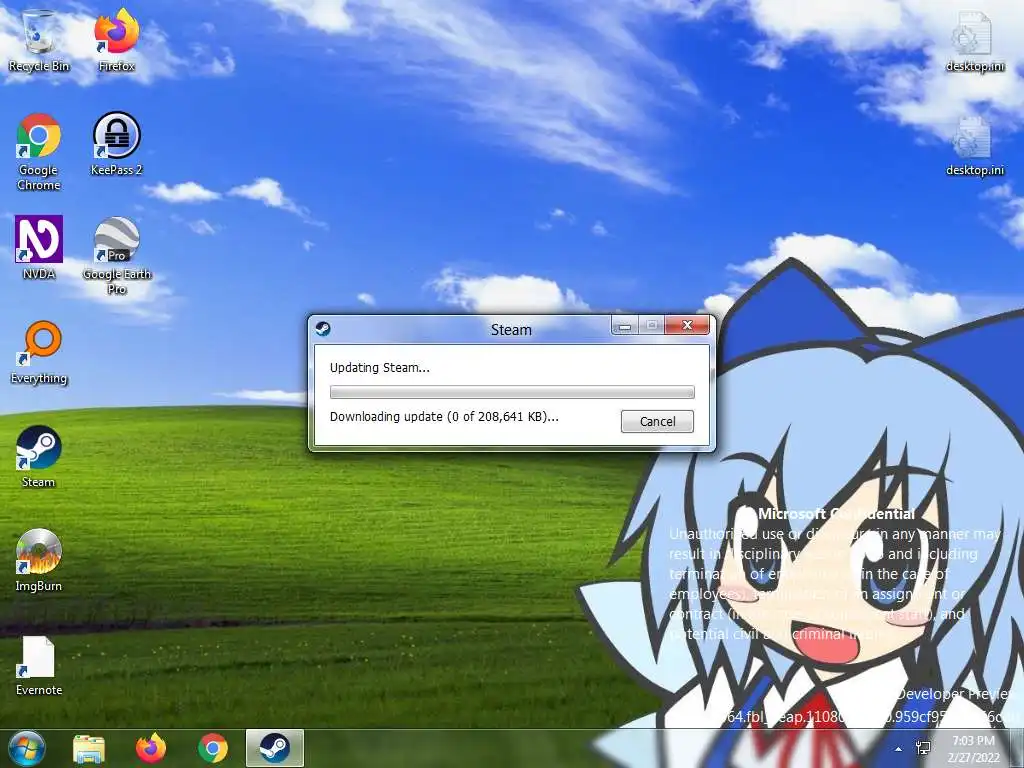Screen dimensions: 1024x768
Task: Select the lower desktop.ini file icon
Action: coord(974,145)
